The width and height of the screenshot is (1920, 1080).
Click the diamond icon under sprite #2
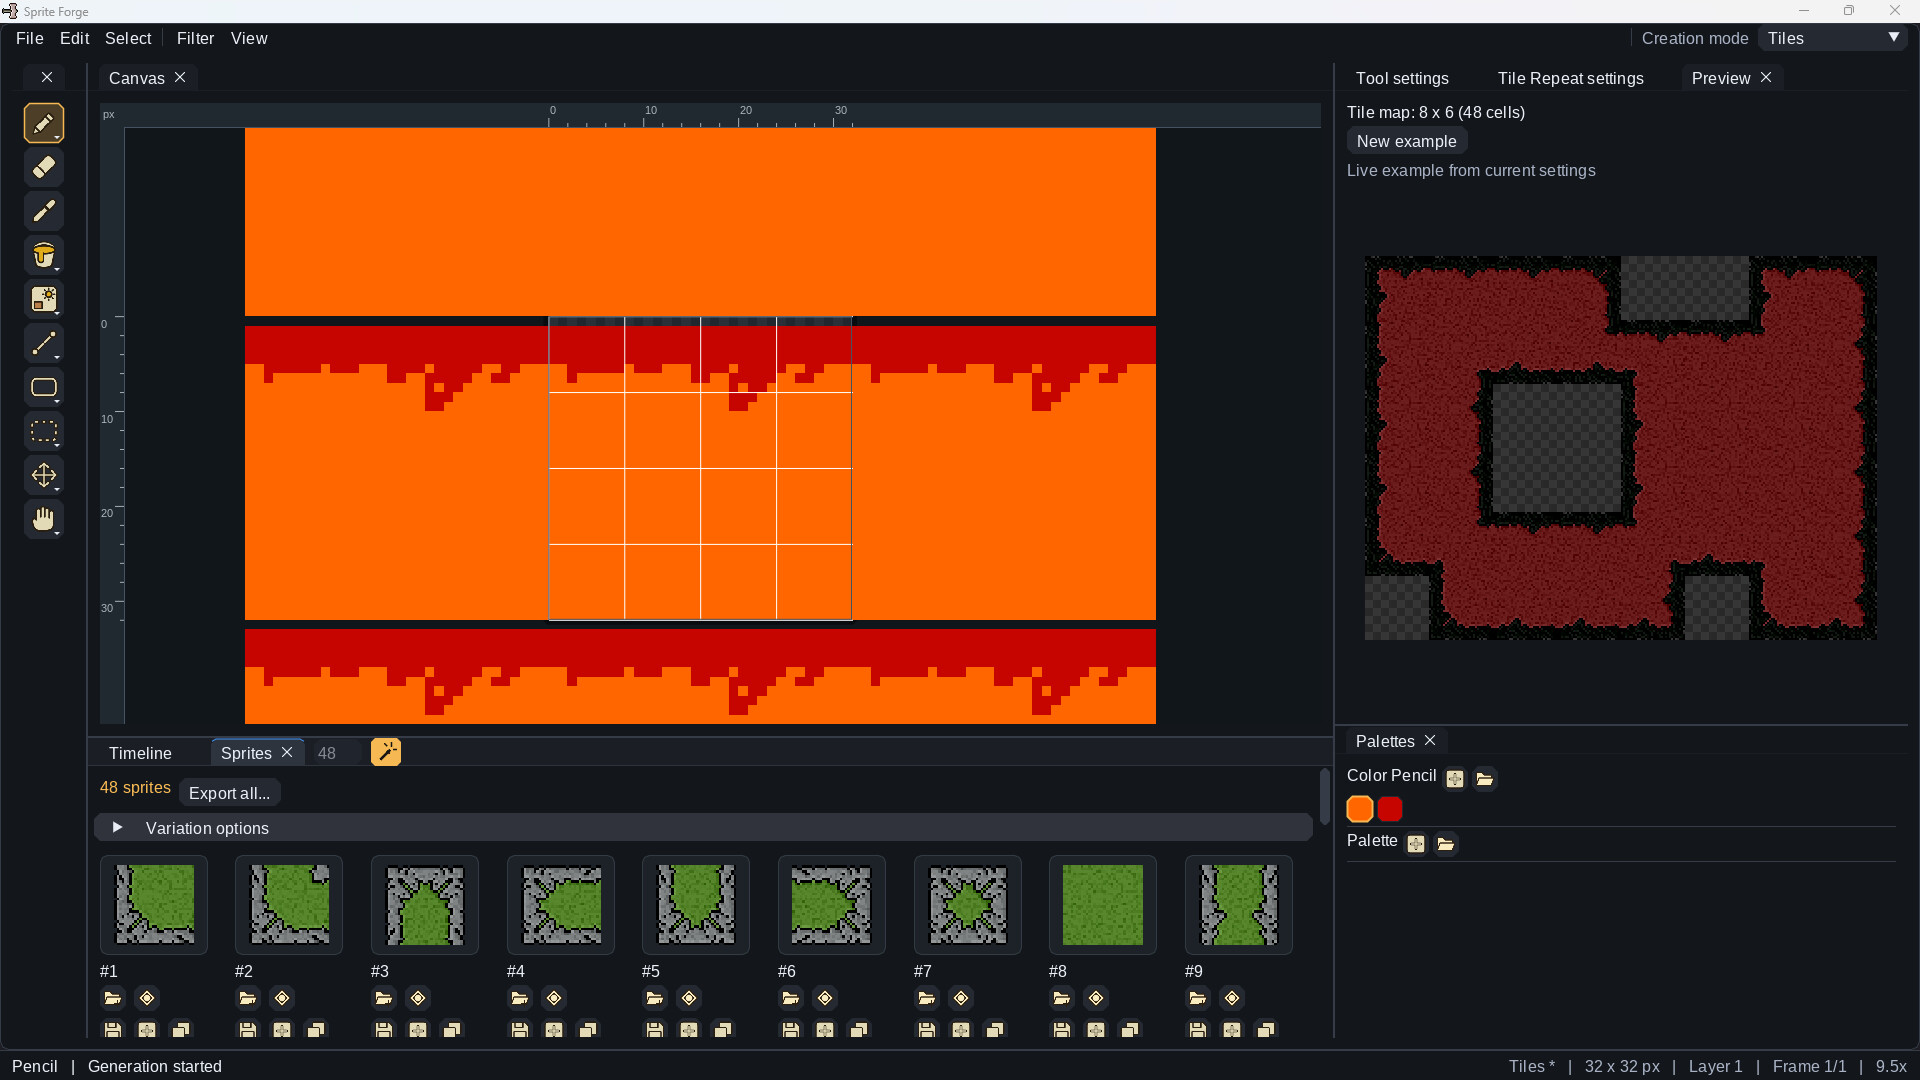pyautogui.click(x=282, y=998)
